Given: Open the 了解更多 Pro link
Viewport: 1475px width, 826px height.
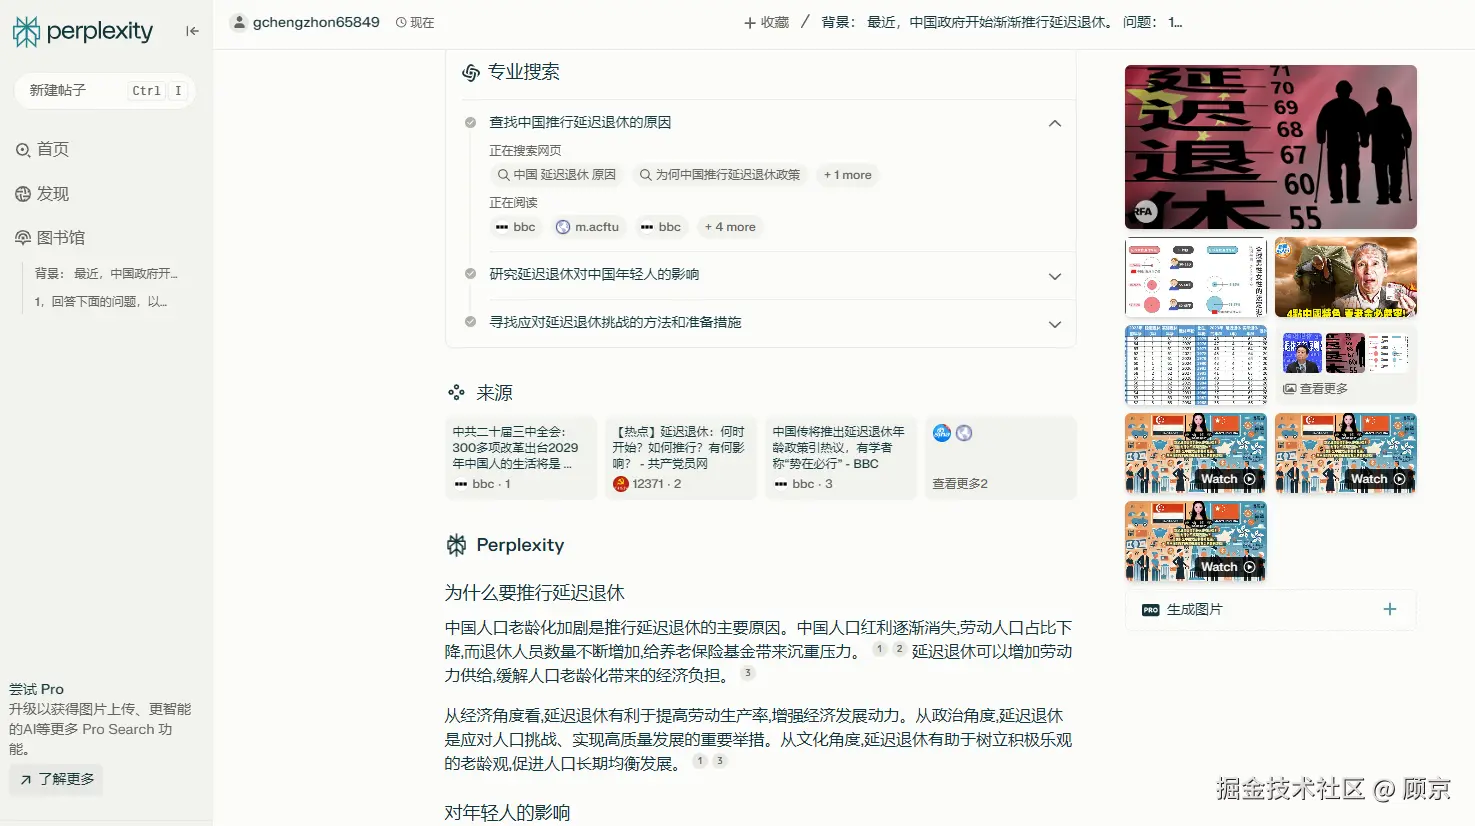Looking at the screenshot, I should (x=55, y=779).
